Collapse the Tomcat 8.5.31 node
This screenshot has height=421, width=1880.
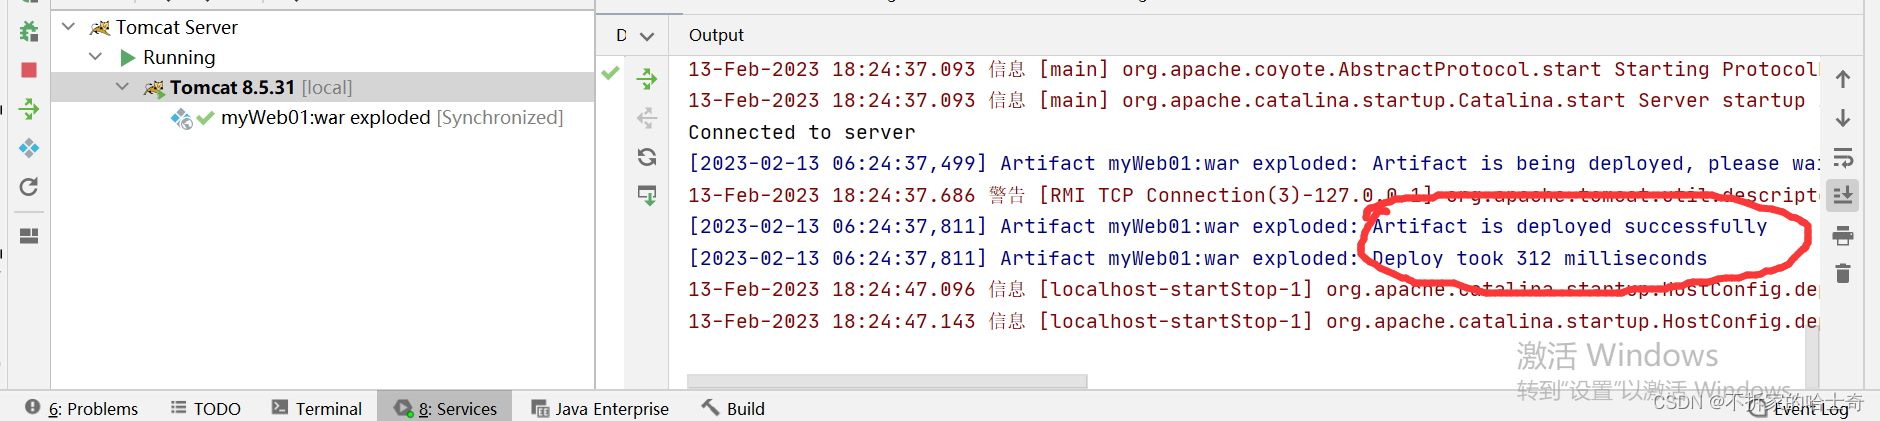click(x=122, y=87)
